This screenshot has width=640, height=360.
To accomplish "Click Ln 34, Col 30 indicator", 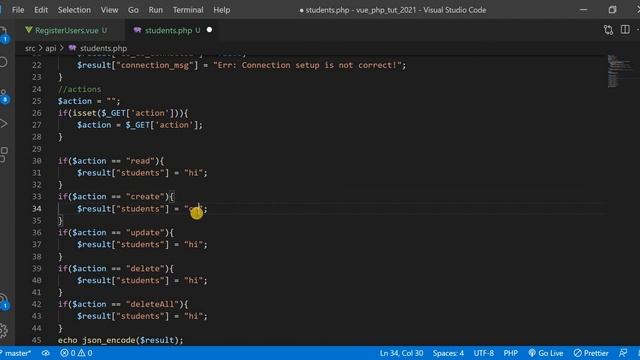I will pyautogui.click(x=401, y=353).
